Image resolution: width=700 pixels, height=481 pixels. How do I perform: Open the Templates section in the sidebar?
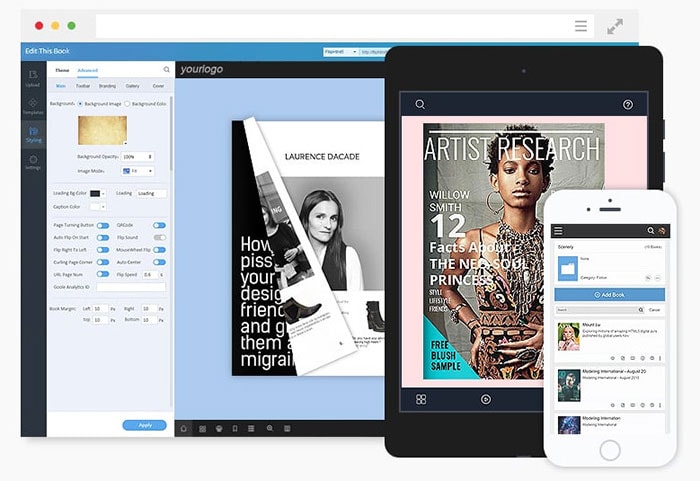pyautogui.click(x=33, y=106)
